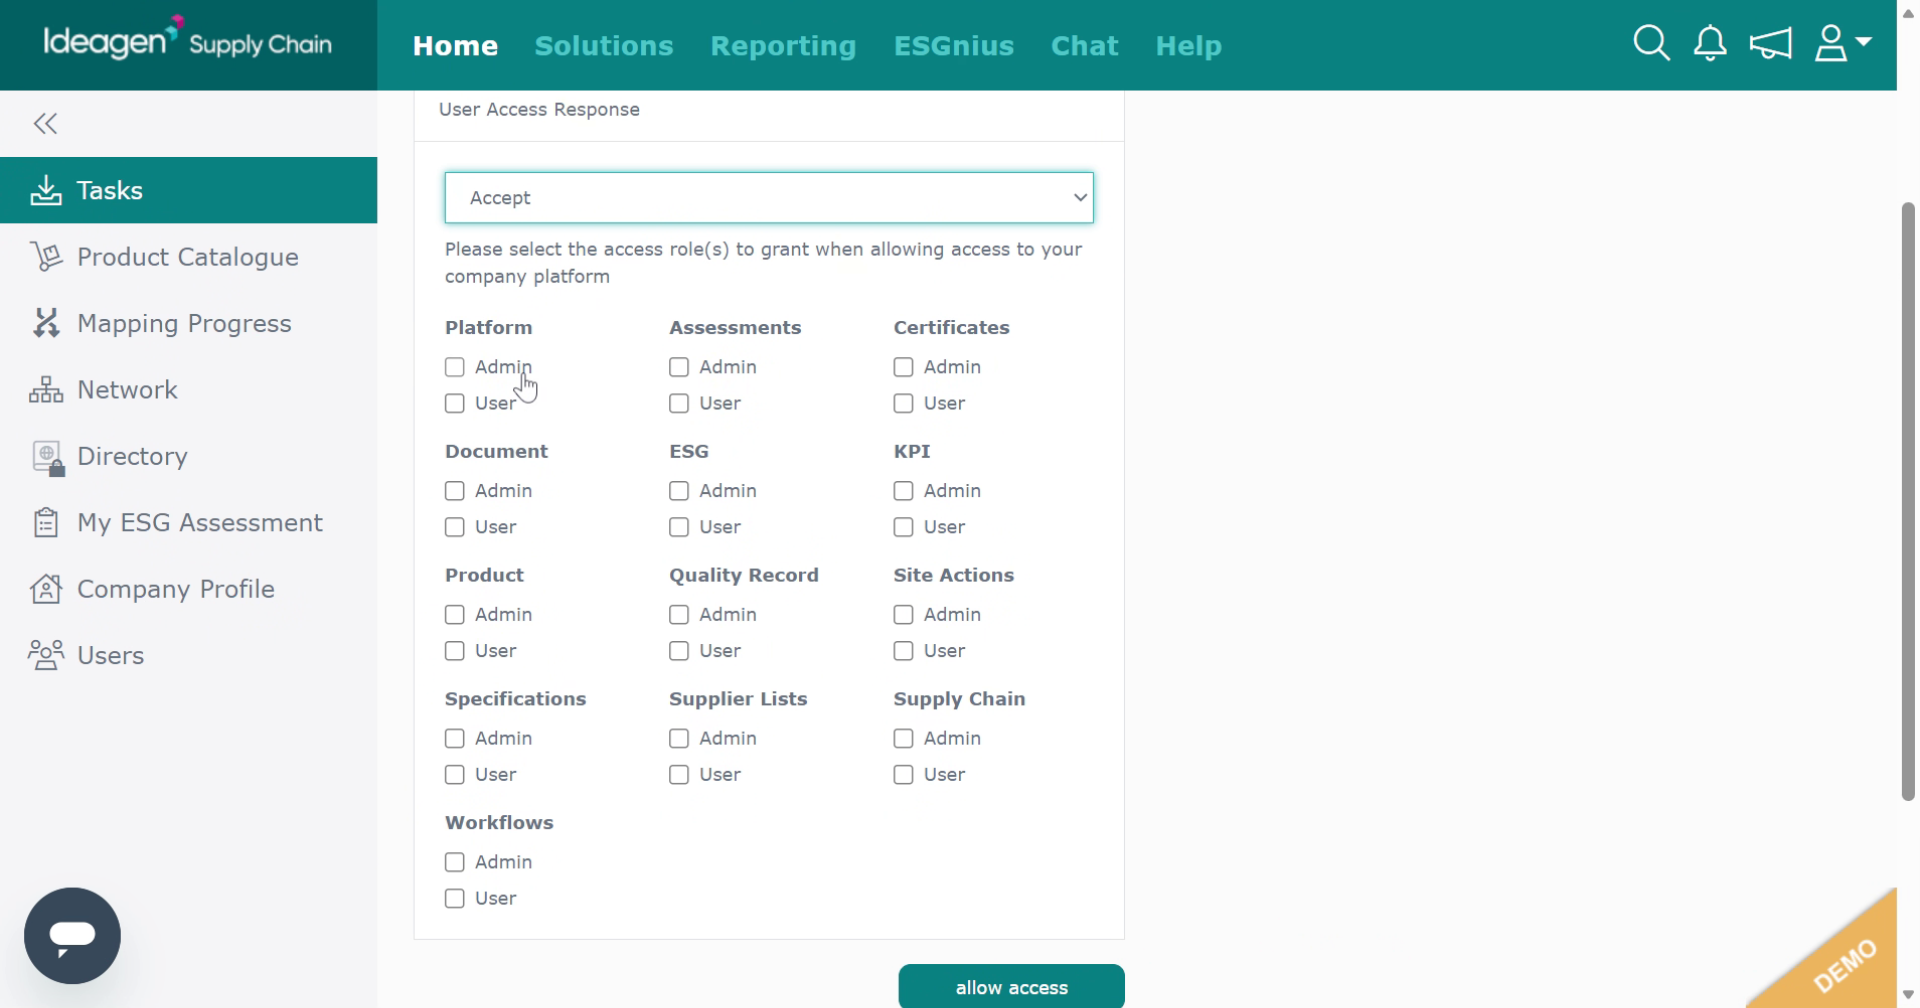
Task: Check Supplier Lists User checkbox
Action: (679, 775)
